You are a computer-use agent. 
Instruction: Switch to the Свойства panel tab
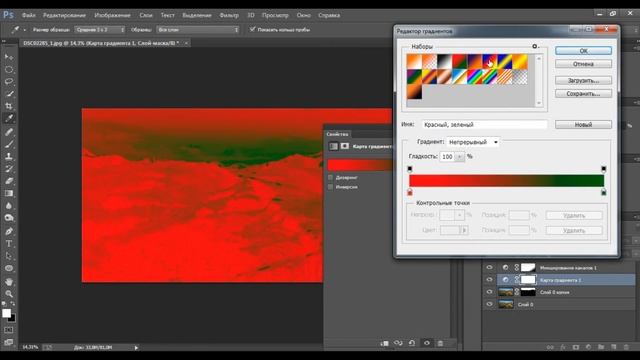coord(337,134)
